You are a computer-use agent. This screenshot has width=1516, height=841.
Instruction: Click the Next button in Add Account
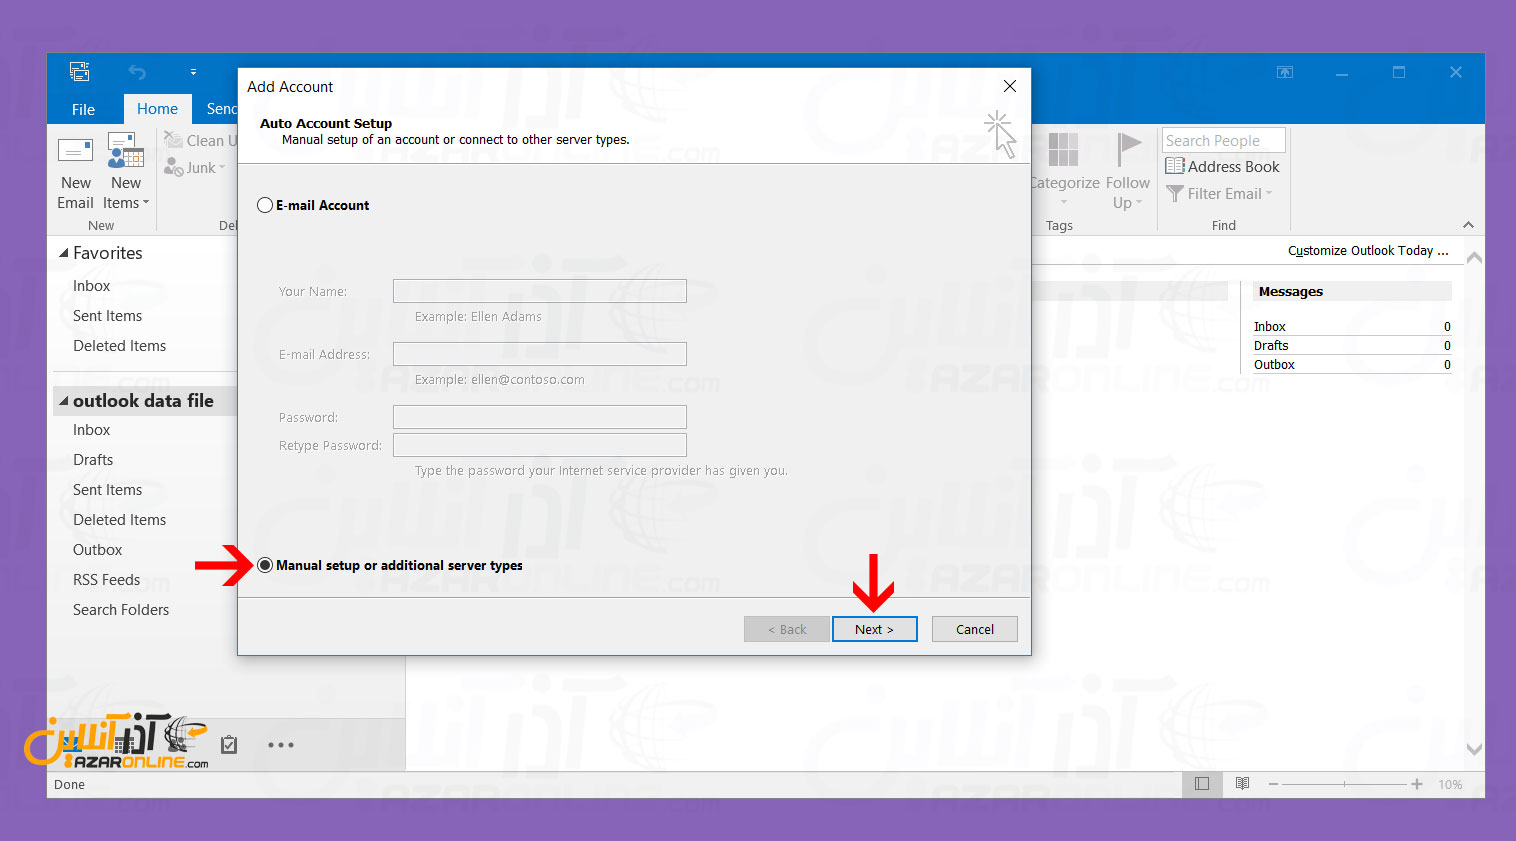pyautogui.click(x=874, y=629)
